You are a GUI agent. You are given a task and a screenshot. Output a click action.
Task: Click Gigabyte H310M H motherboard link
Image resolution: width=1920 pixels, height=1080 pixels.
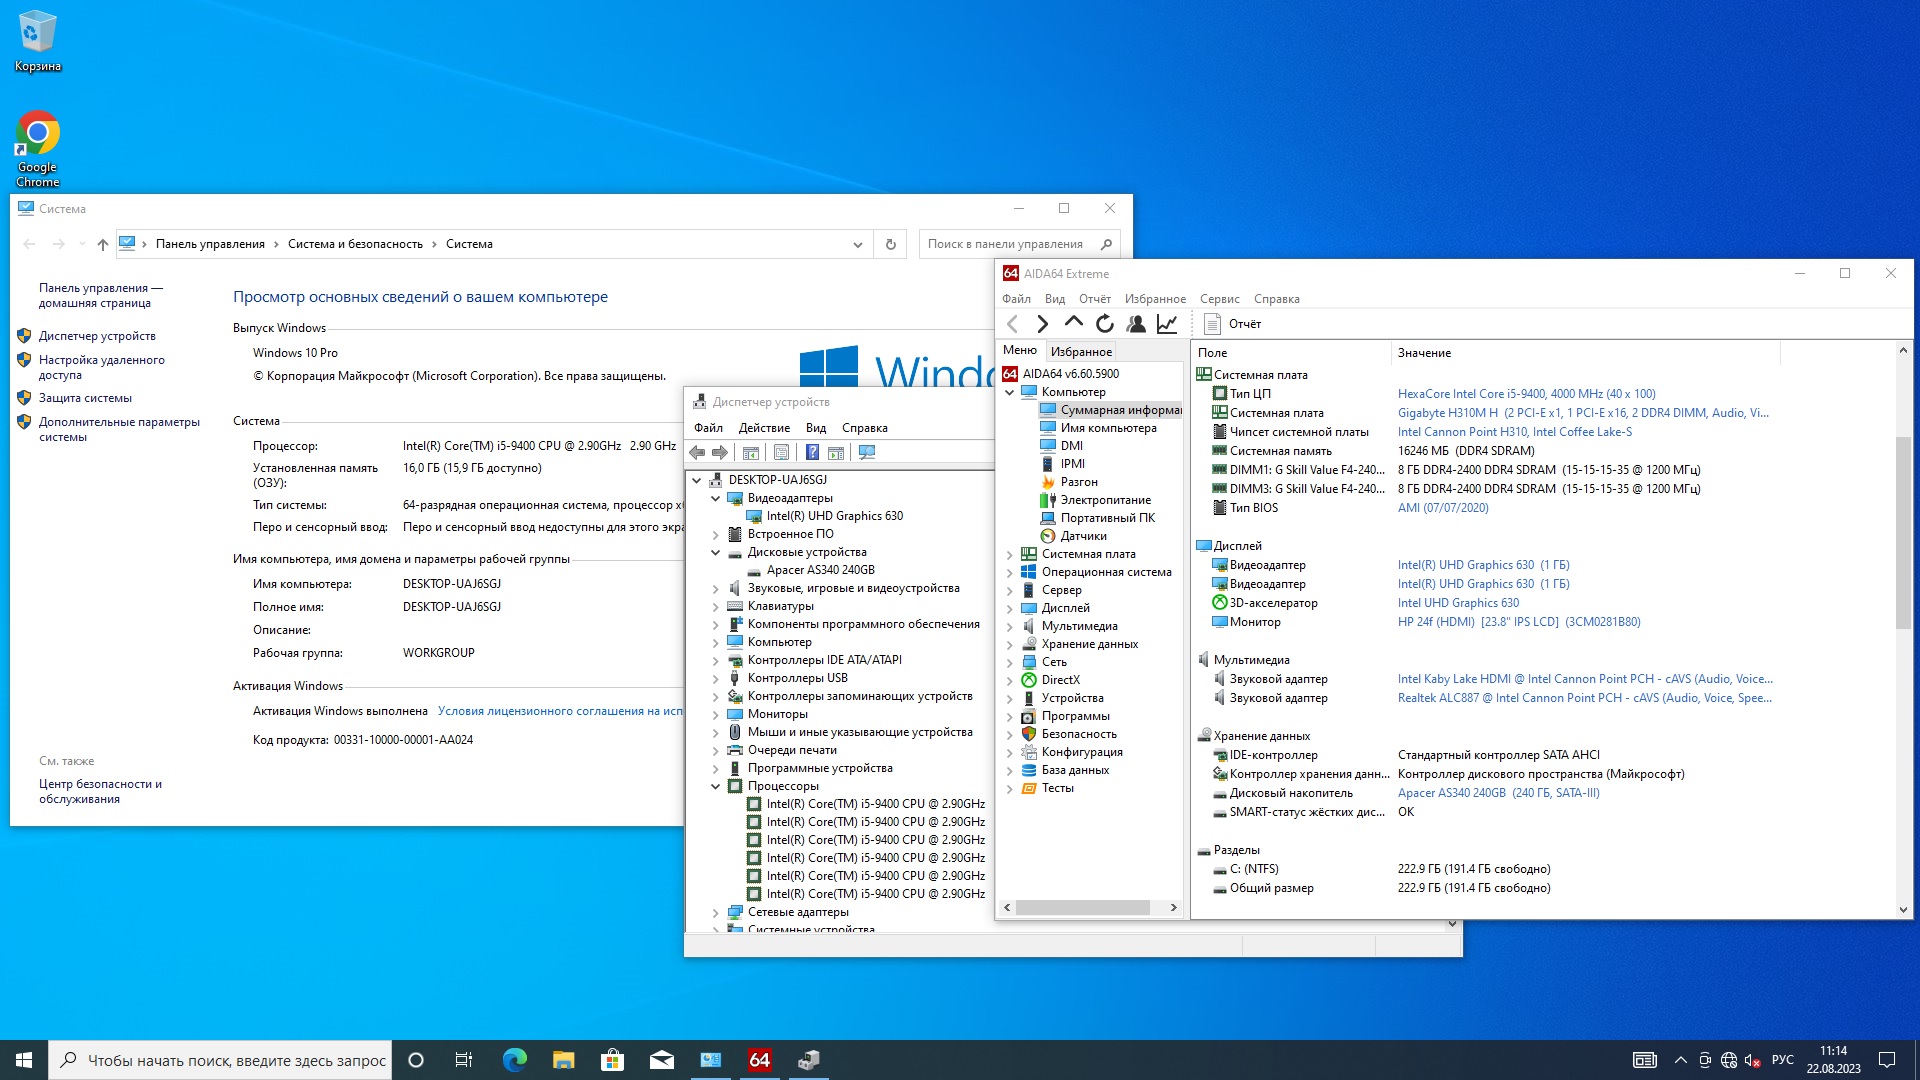[x=1583, y=413]
